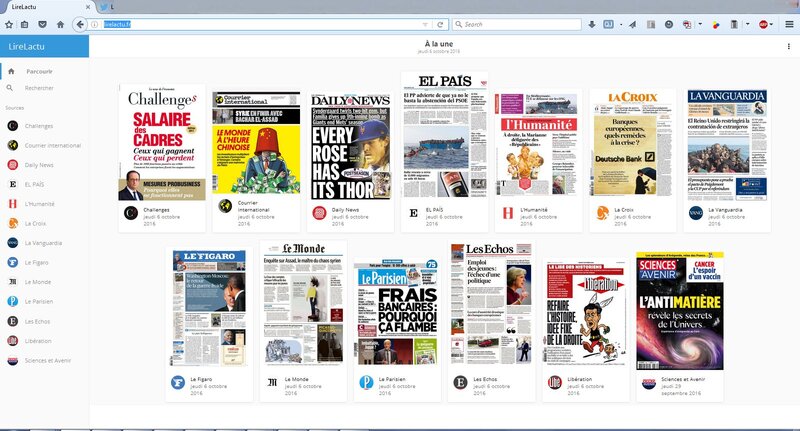800x431 pixels.
Task: Open the Le Figaro front page thumbnail
Action: coord(209,308)
